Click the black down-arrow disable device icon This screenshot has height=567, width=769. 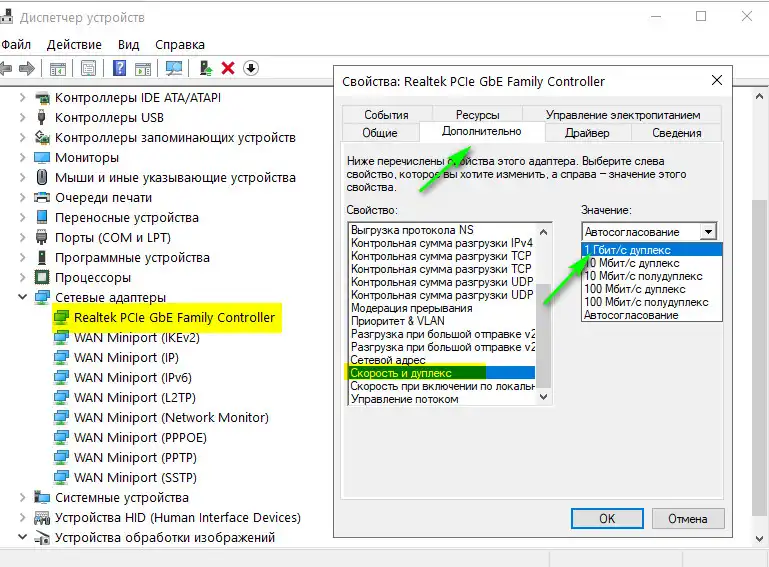251,68
